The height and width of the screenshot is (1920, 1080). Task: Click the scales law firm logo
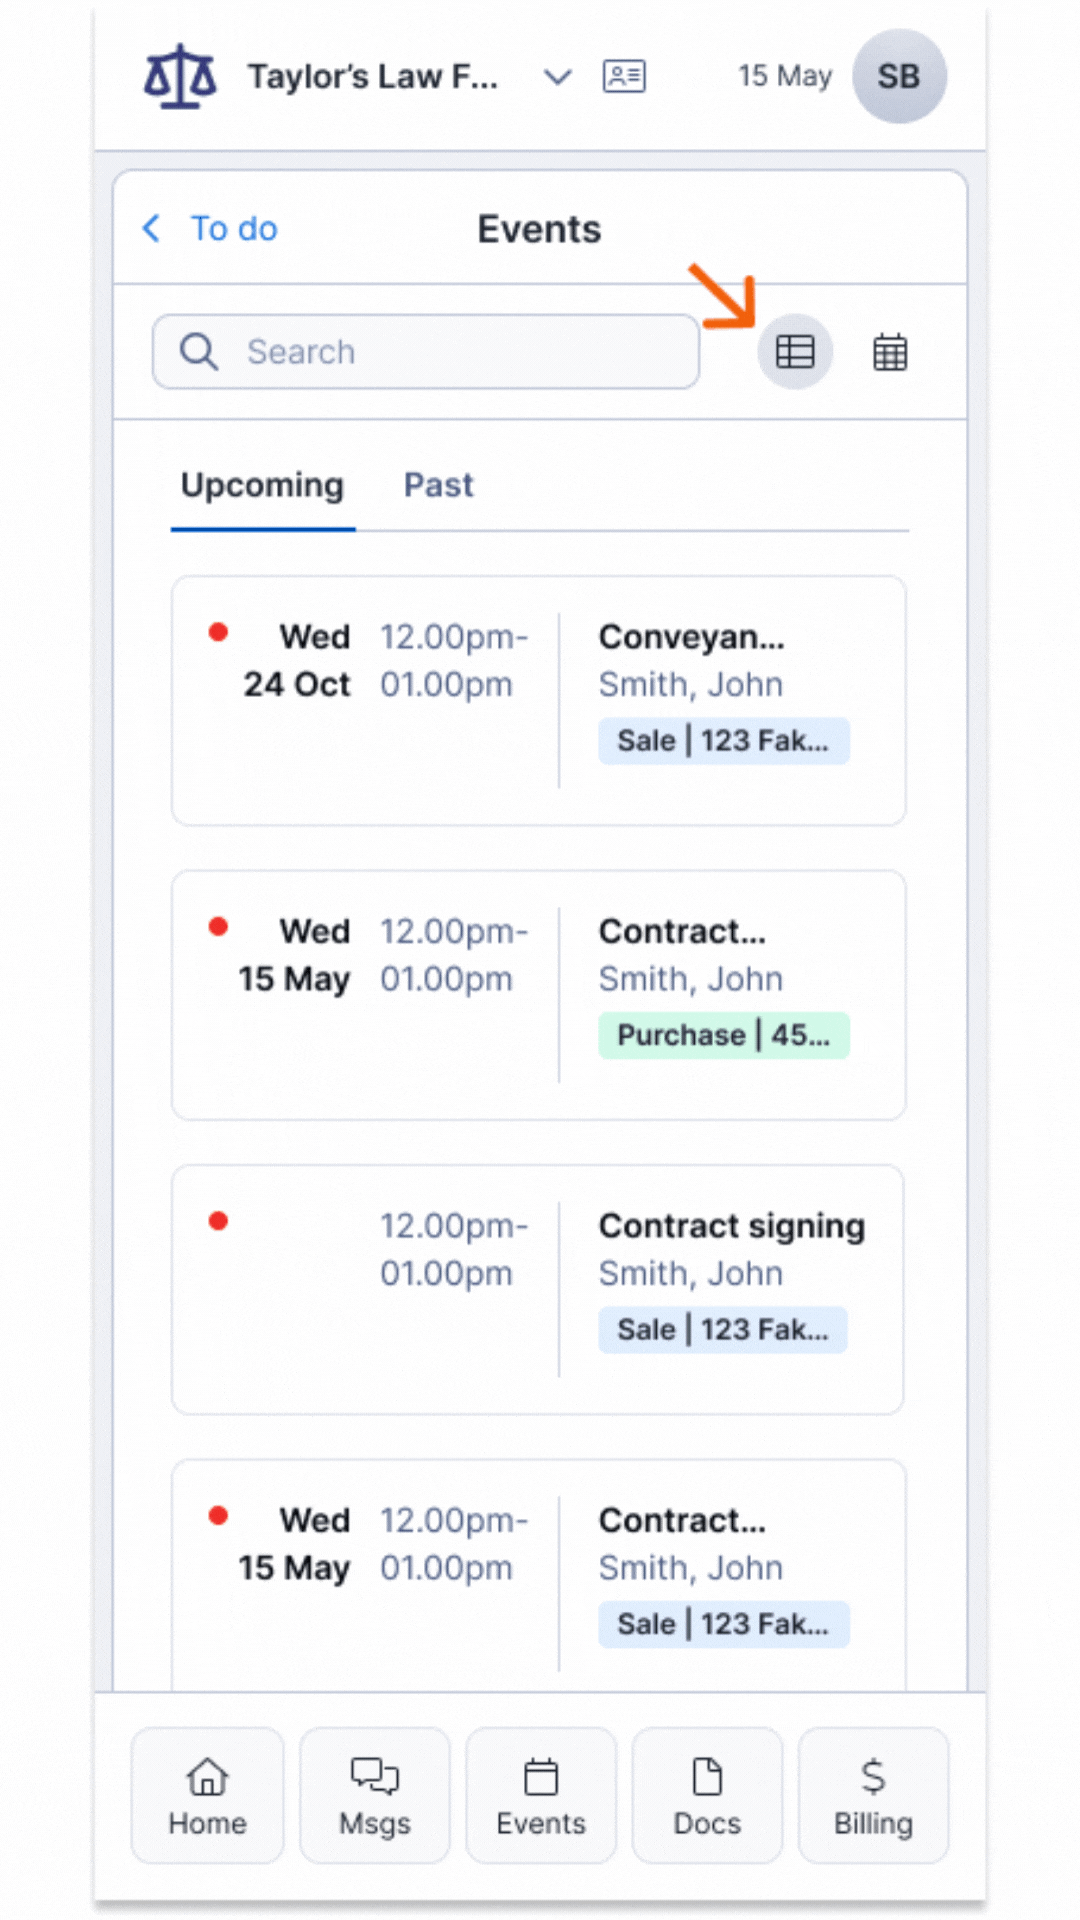point(180,76)
